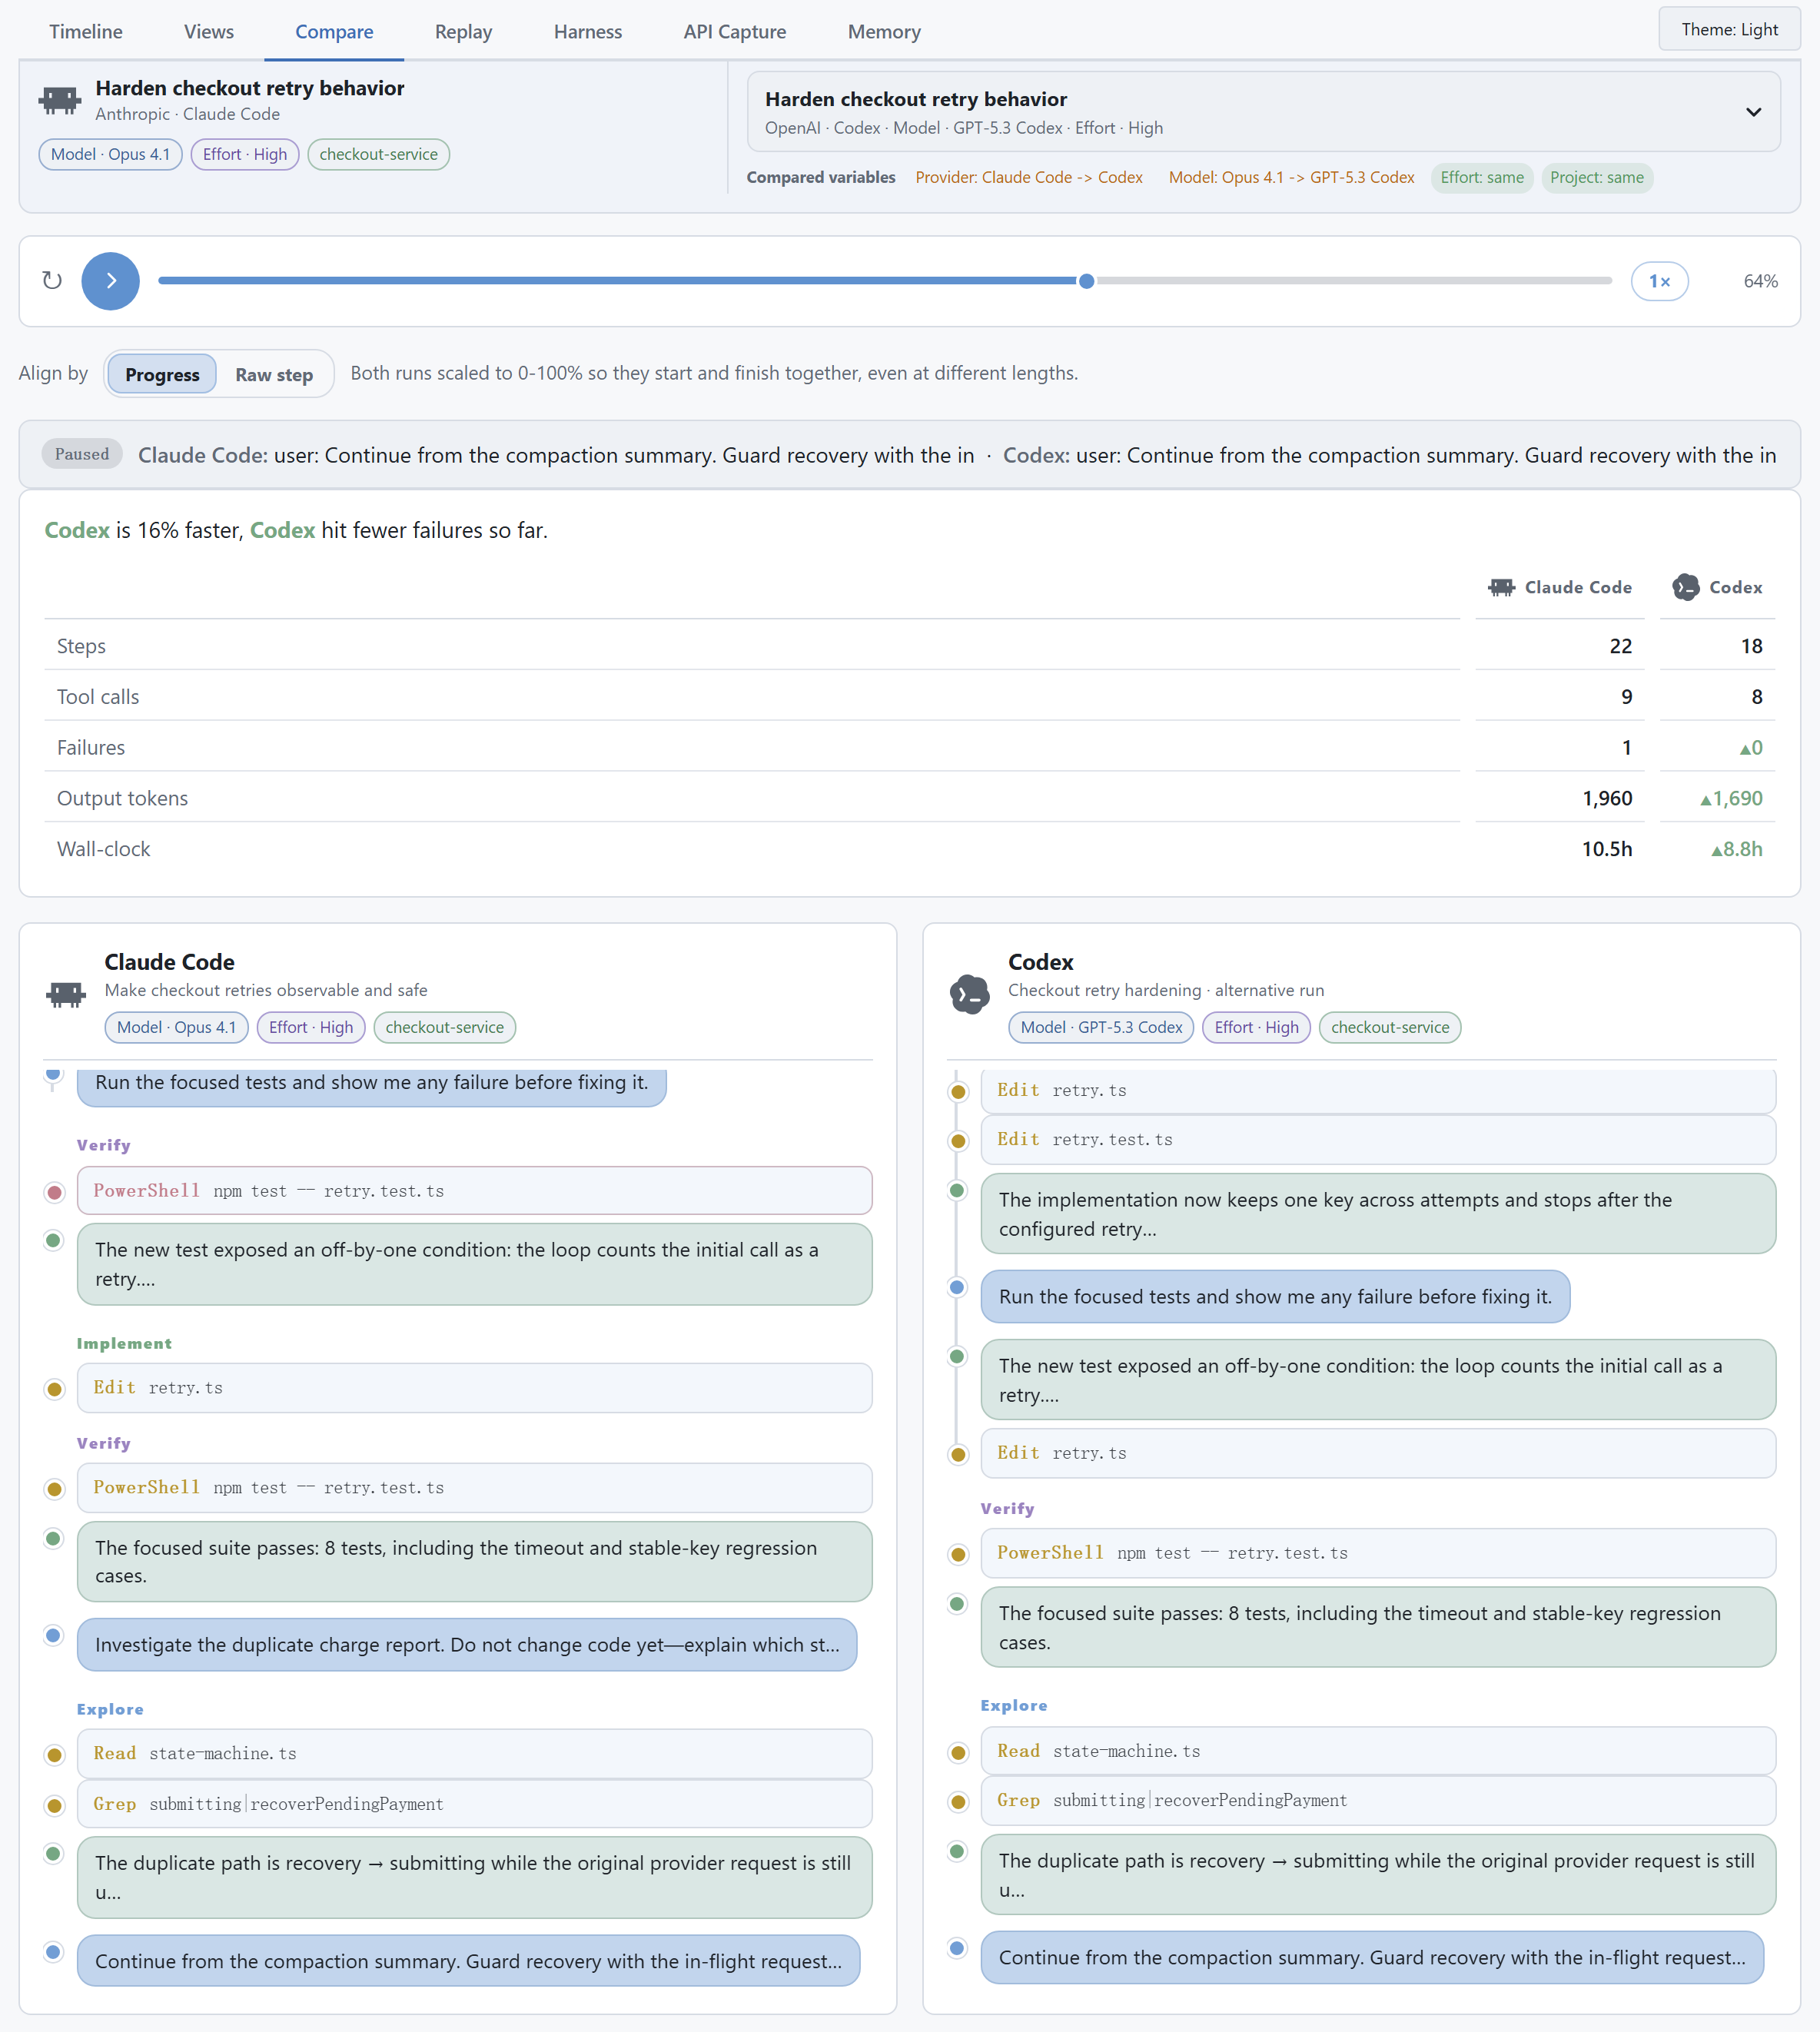1820x2032 pixels.
Task: Click the Codex icon in metrics table header
Action: 1686,587
